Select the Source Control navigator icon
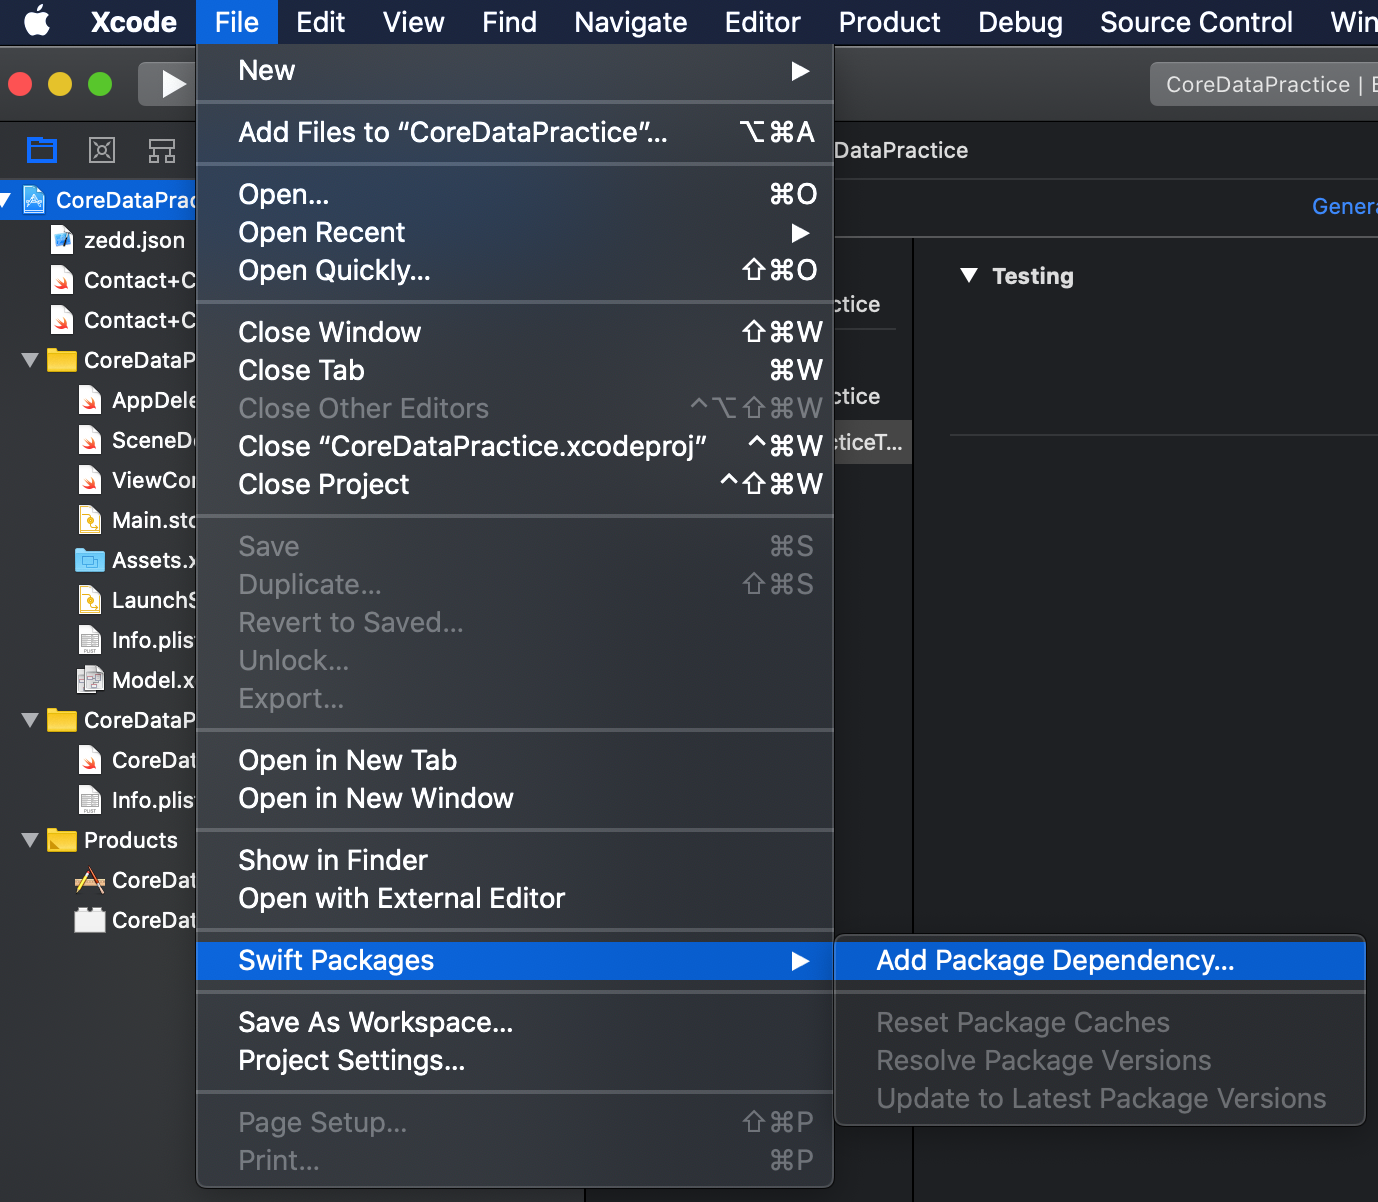The height and width of the screenshot is (1202, 1378). [102, 150]
